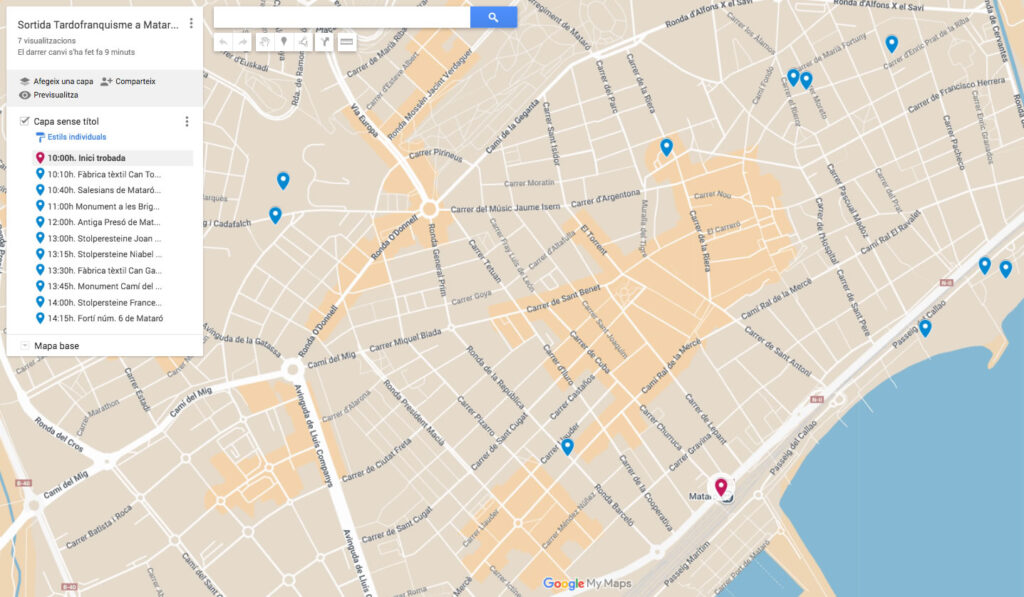Image resolution: width=1024 pixels, height=597 pixels.
Task: Select the Draw a line tool
Action: coord(303,42)
